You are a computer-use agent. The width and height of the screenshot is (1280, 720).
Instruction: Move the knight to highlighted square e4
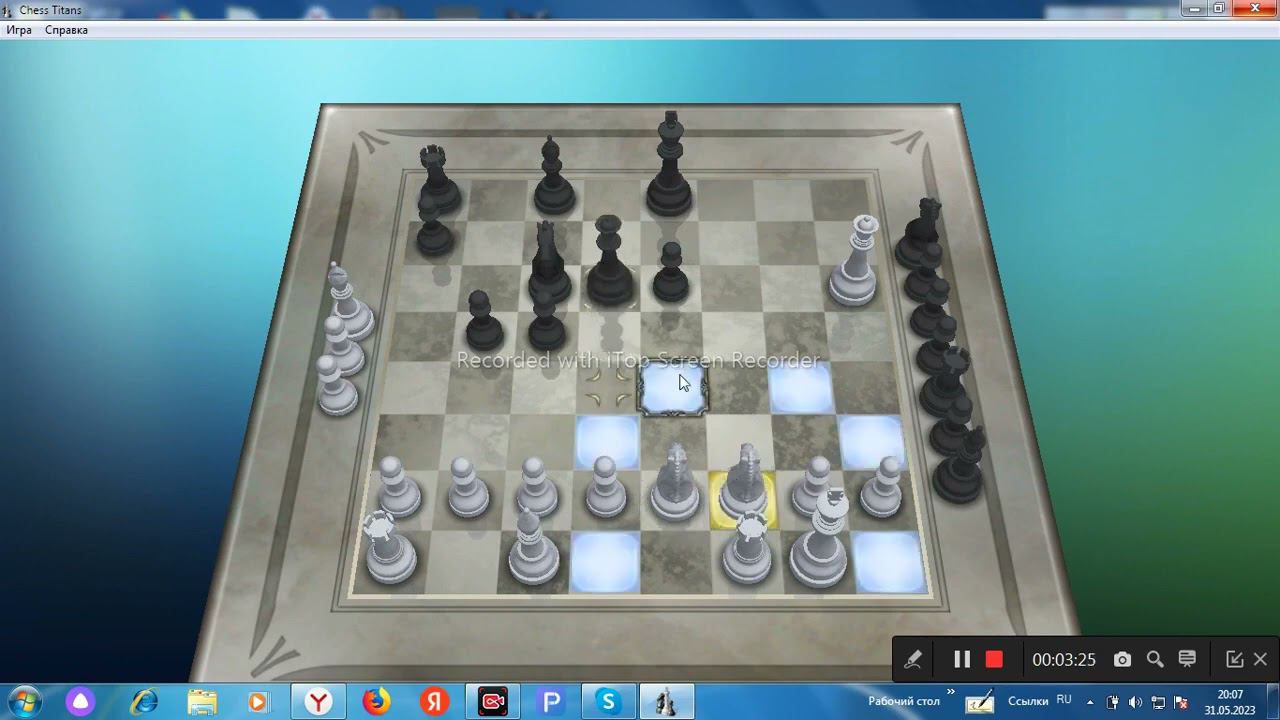(673, 389)
